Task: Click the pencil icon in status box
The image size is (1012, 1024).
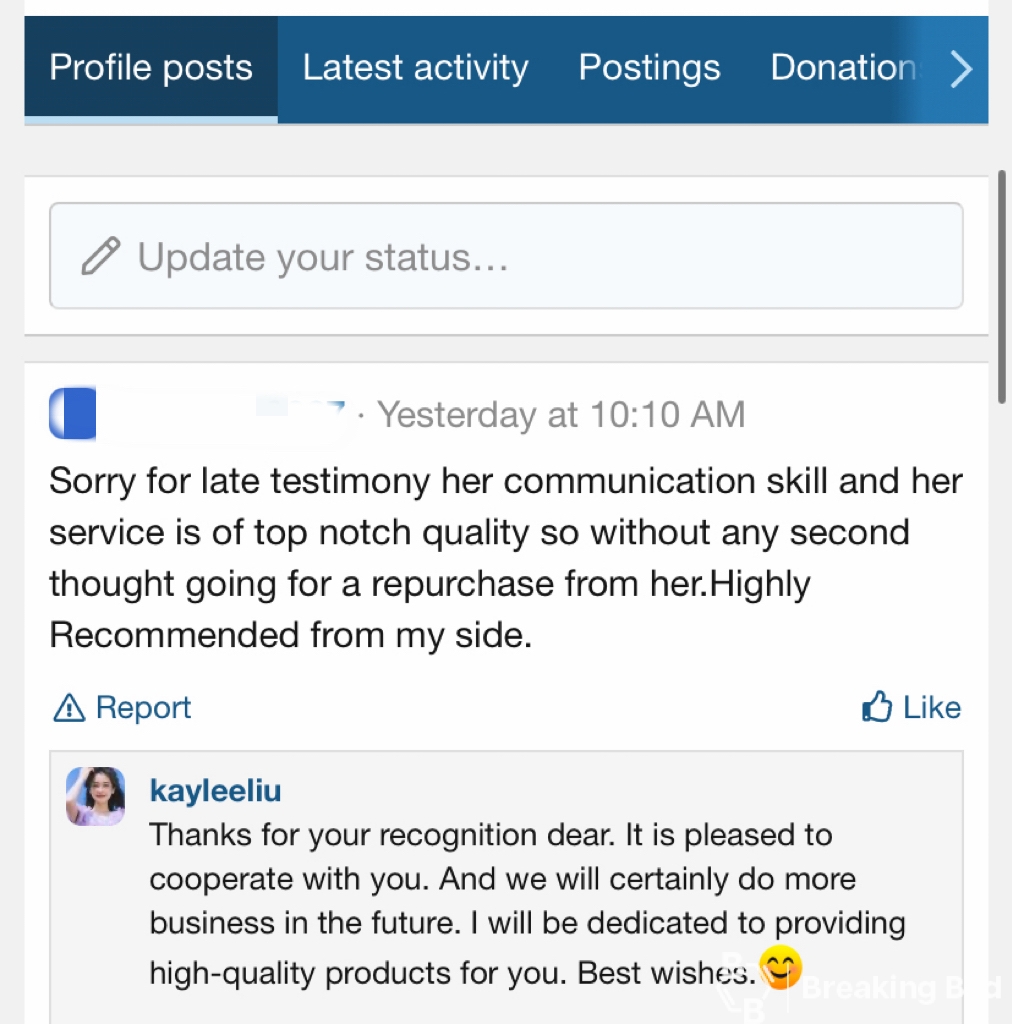Action: tap(101, 256)
